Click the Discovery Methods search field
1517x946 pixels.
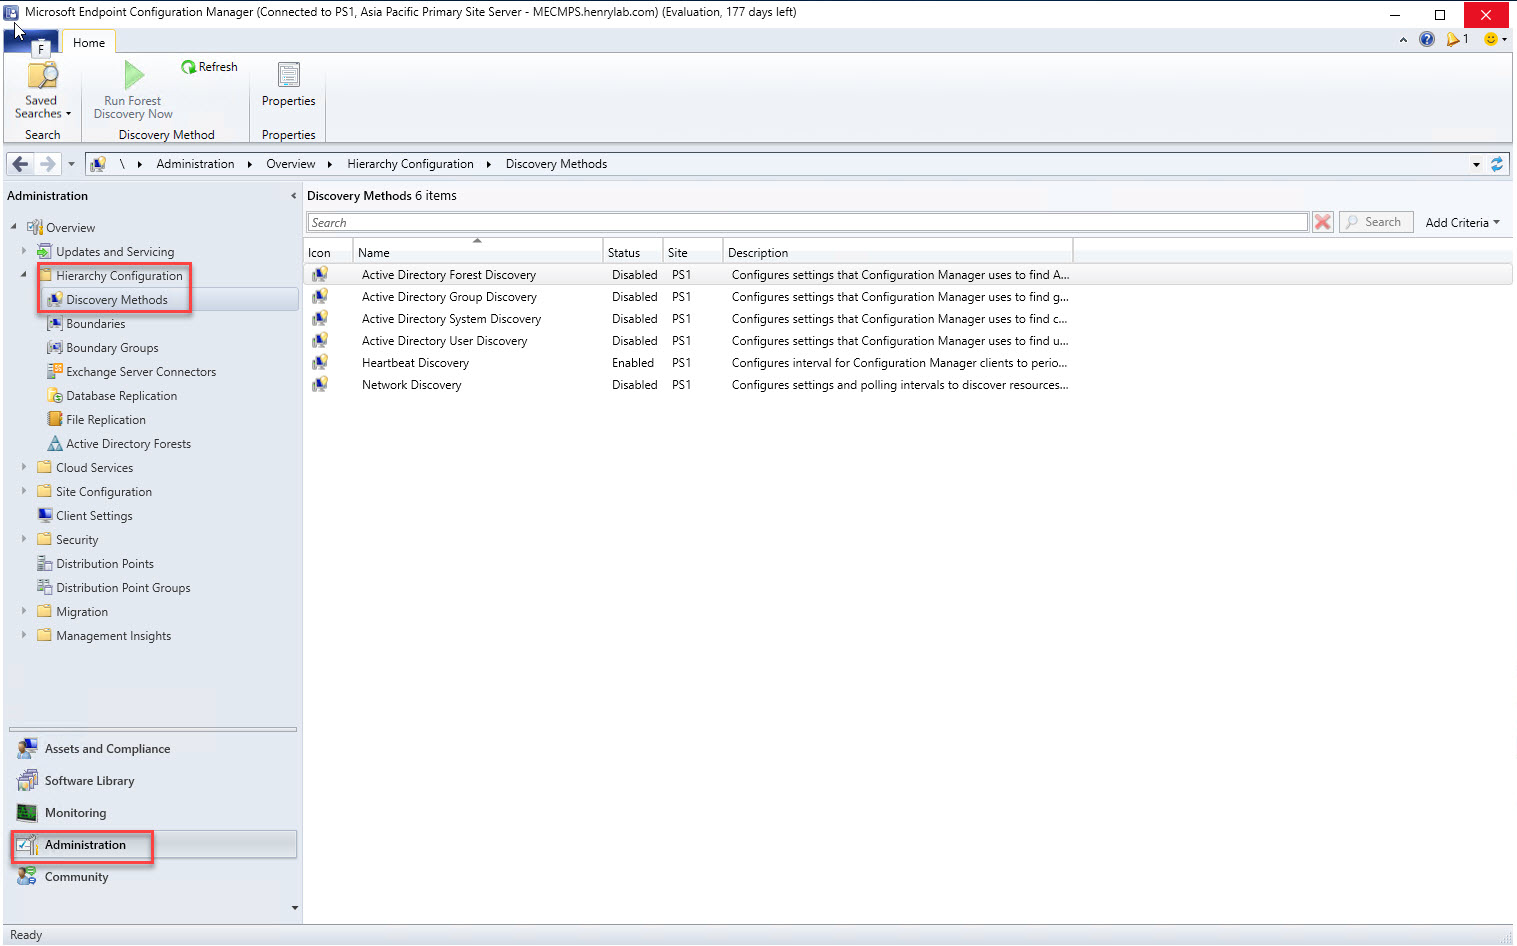tap(806, 222)
